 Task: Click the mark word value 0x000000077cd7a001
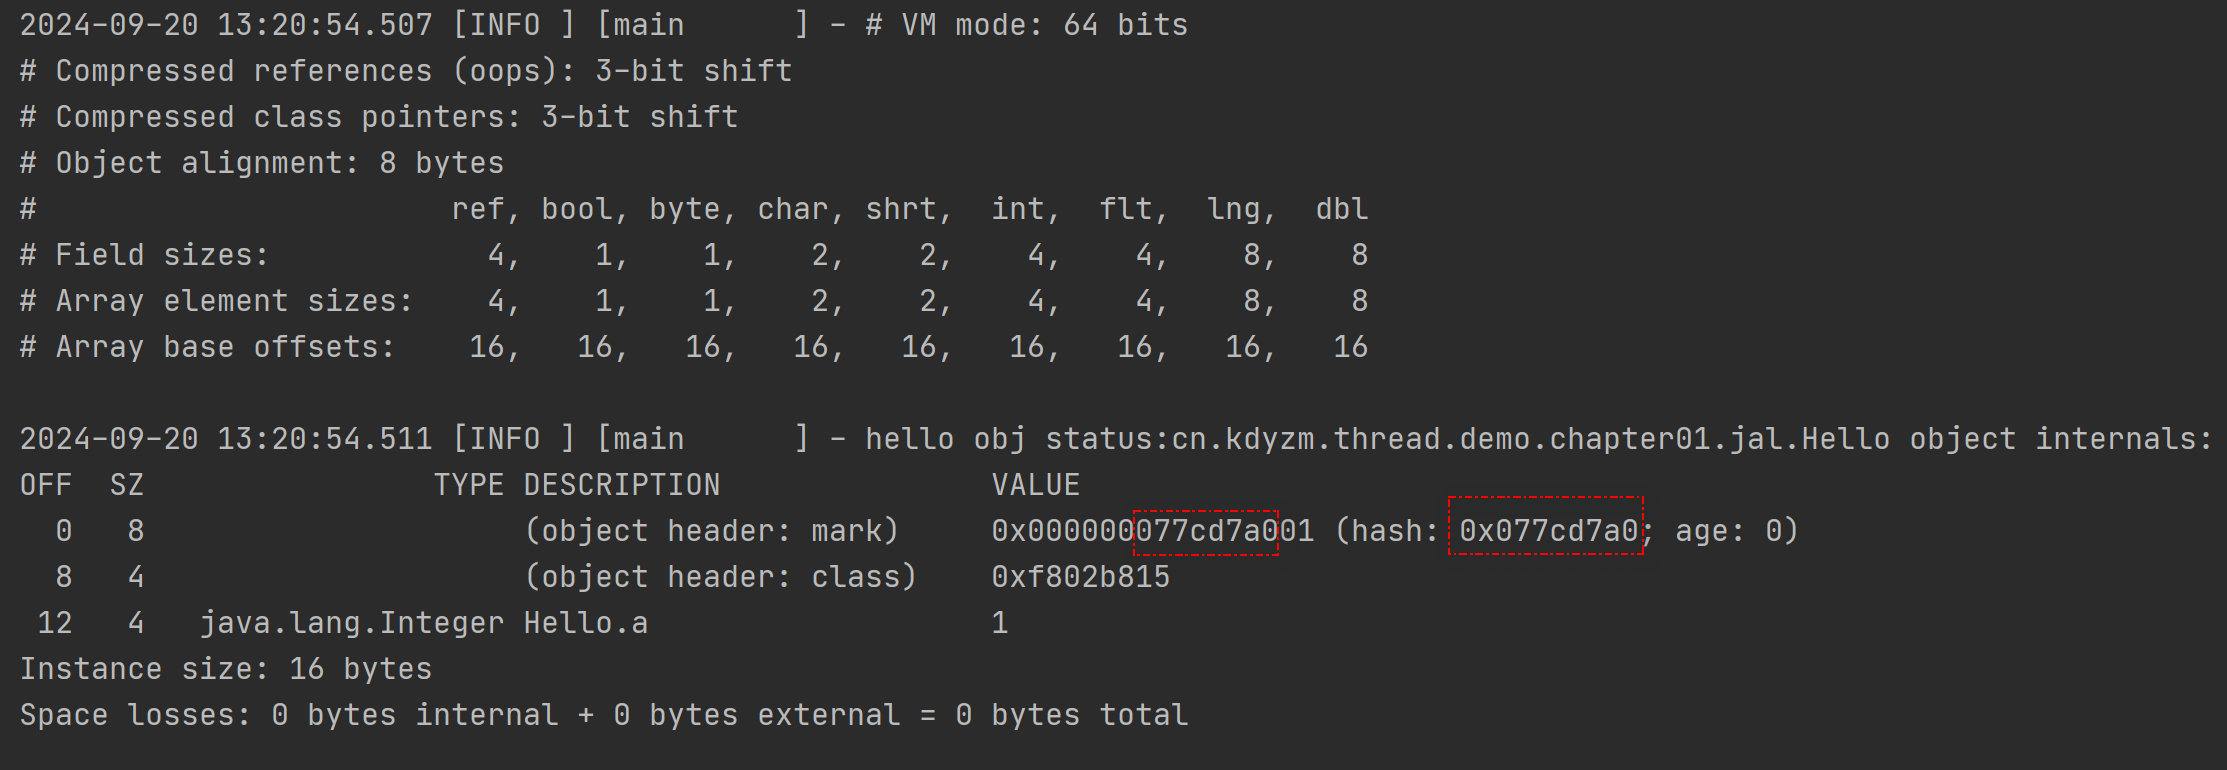(x=1152, y=531)
